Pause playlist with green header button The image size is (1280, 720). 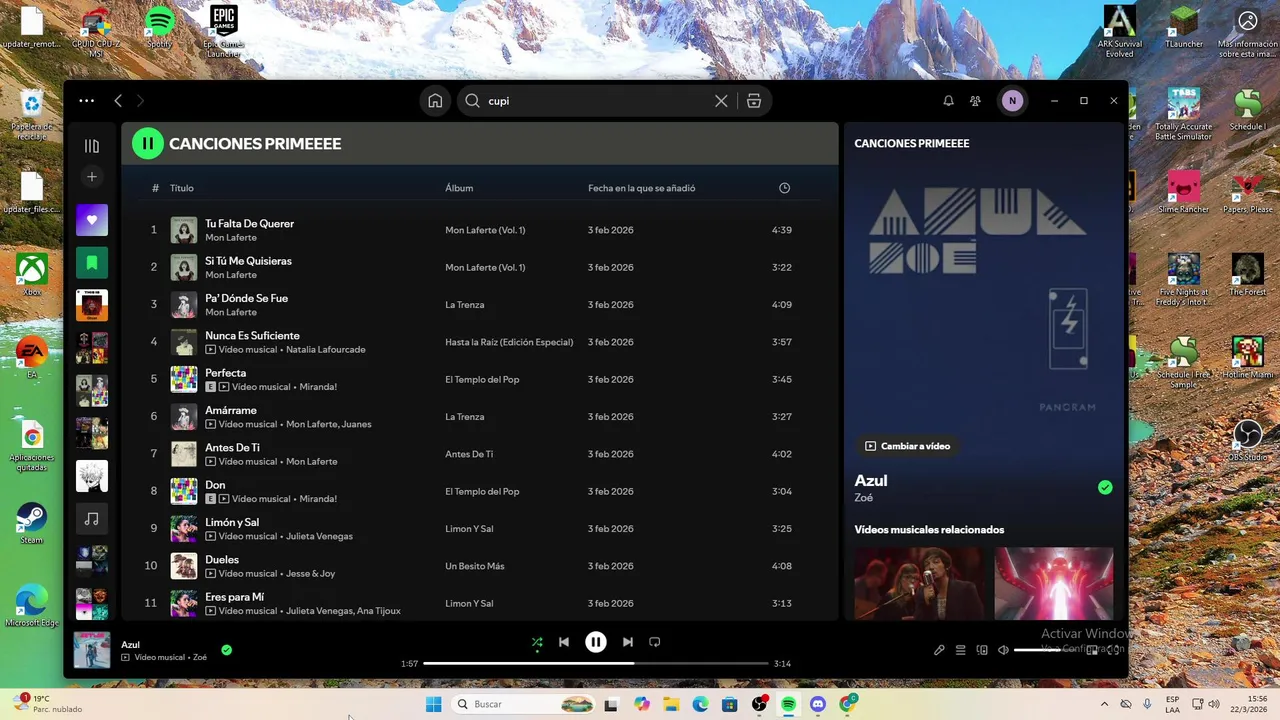coord(148,144)
